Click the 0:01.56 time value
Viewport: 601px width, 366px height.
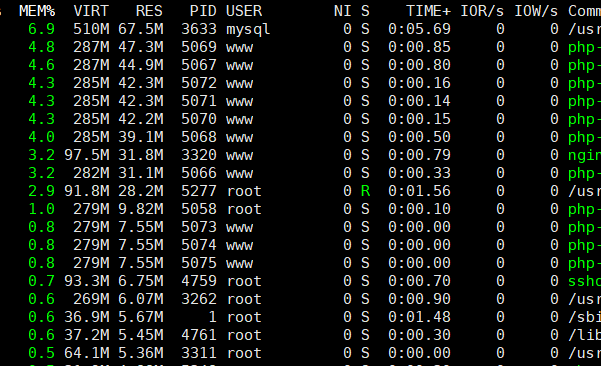(419, 191)
